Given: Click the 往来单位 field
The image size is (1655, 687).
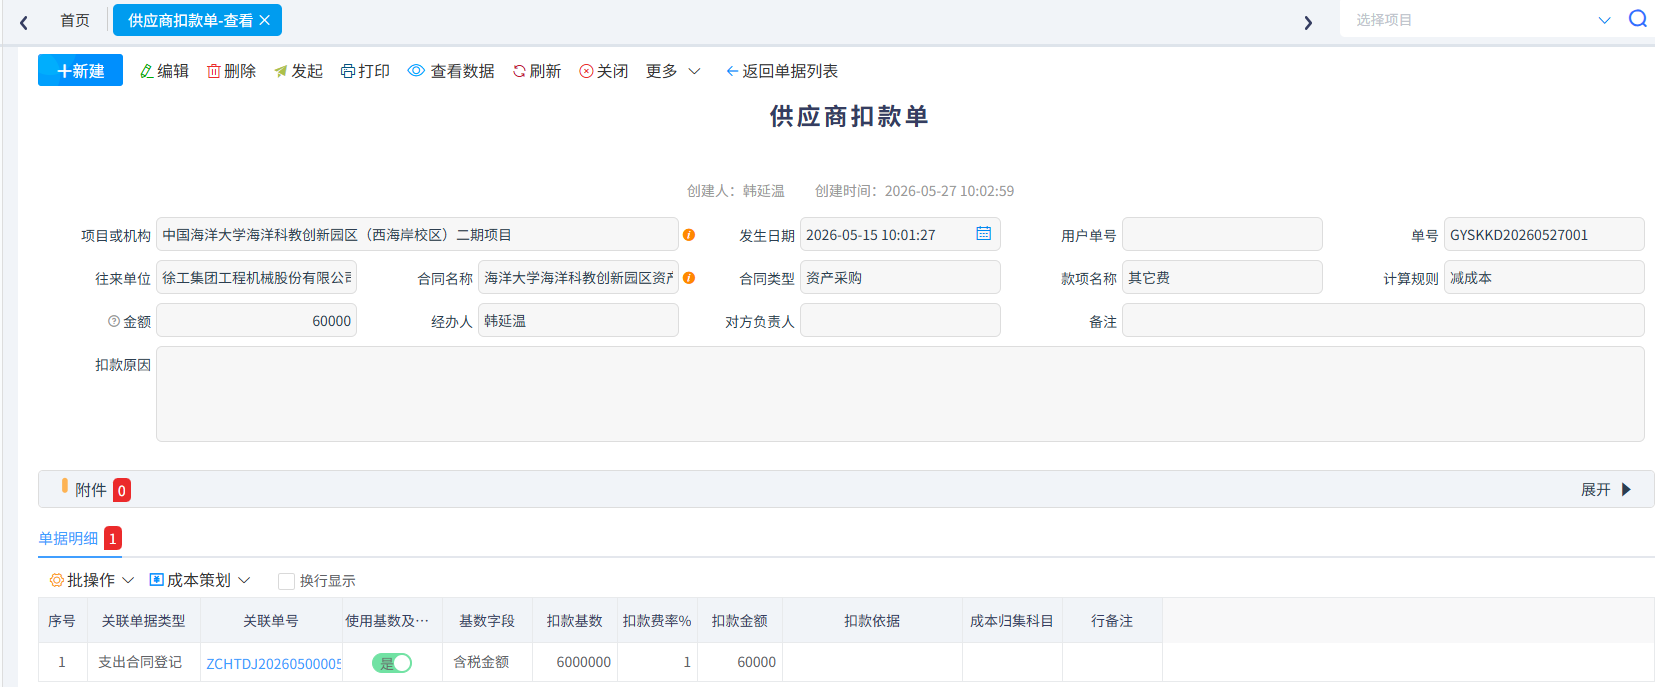Looking at the screenshot, I should coord(256,277).
